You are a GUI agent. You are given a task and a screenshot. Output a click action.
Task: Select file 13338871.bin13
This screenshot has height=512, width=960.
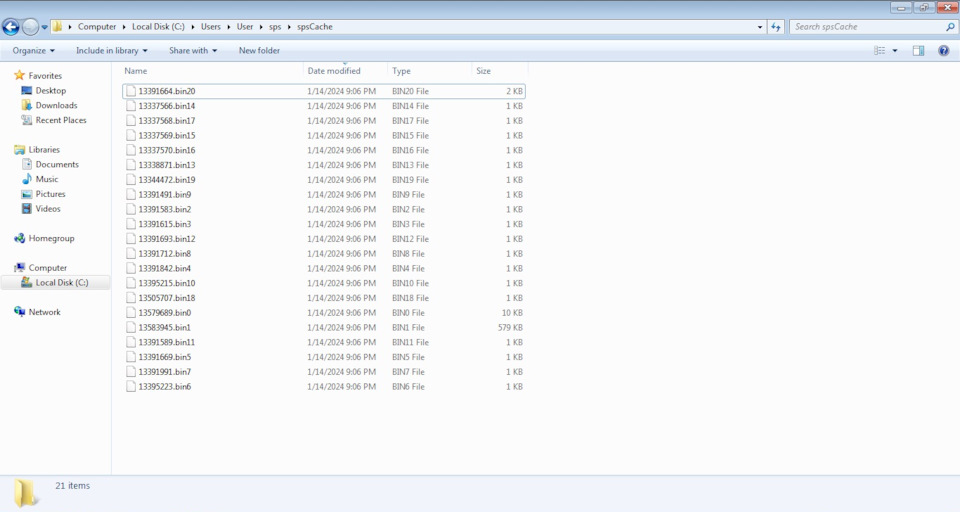(324, 165)
